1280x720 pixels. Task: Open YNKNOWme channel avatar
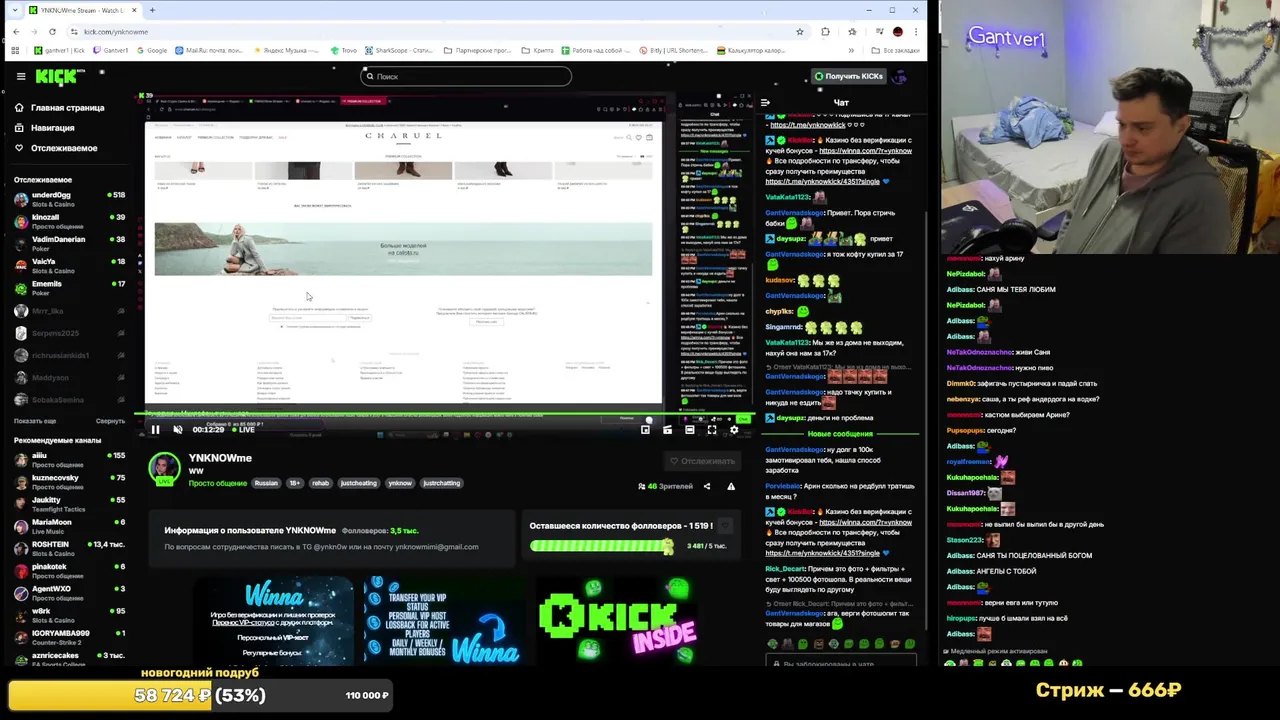click(x=164, y=468)
